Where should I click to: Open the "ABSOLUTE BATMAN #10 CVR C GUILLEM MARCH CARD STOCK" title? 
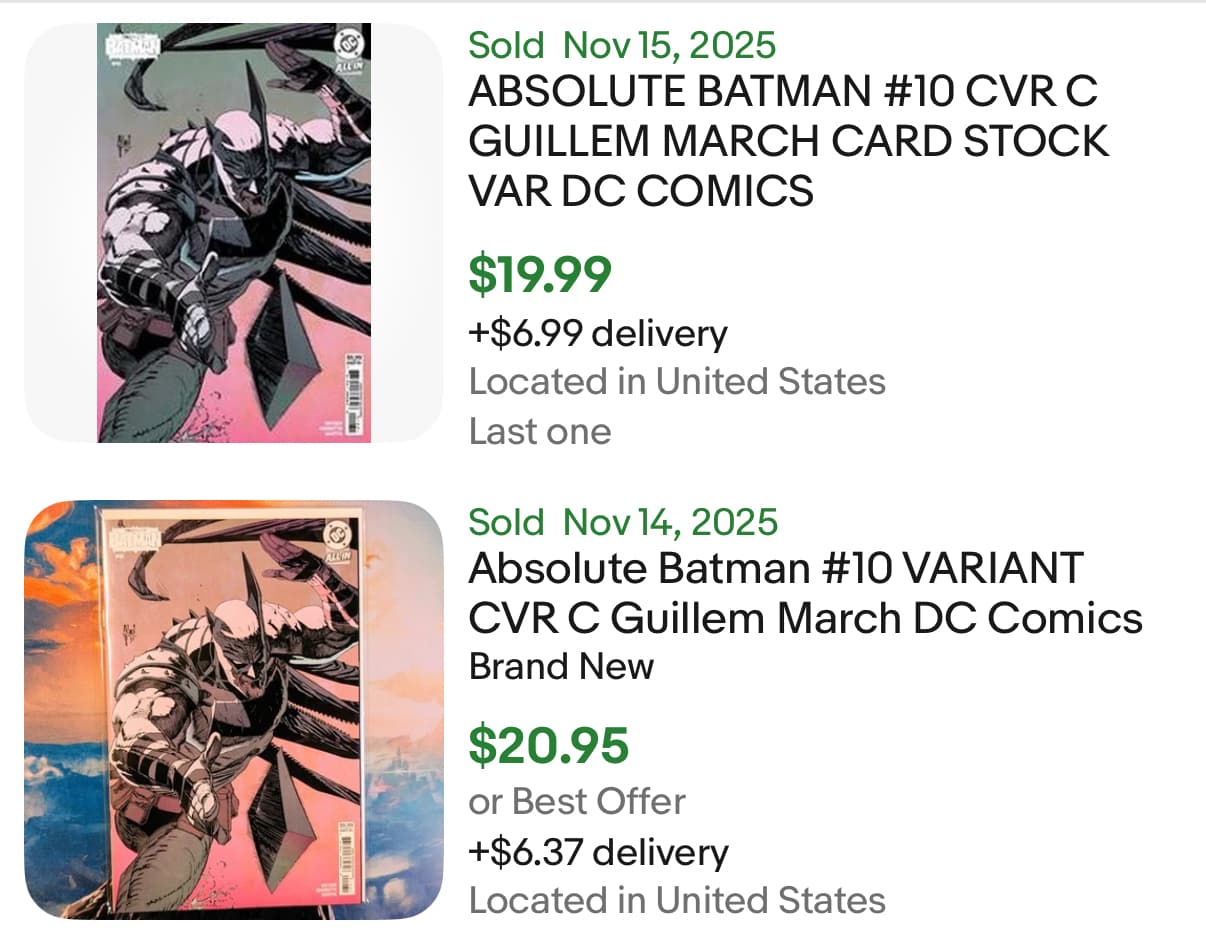[788, 141]
